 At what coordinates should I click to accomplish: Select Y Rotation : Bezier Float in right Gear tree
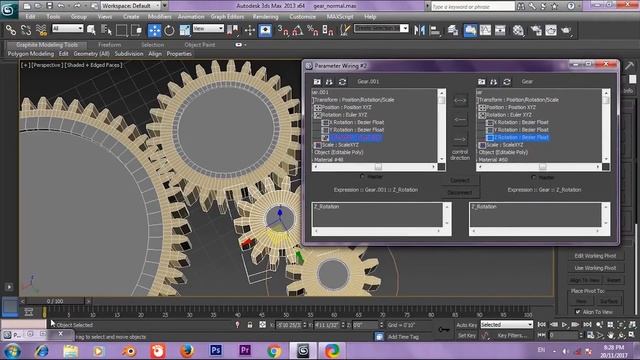click(521, 130)
